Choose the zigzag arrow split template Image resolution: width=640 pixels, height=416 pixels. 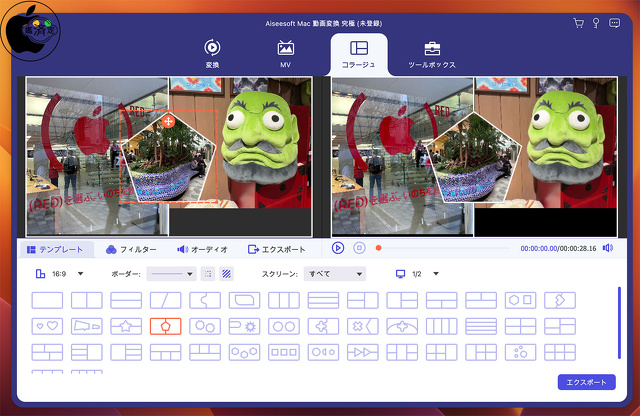[560, 300]
